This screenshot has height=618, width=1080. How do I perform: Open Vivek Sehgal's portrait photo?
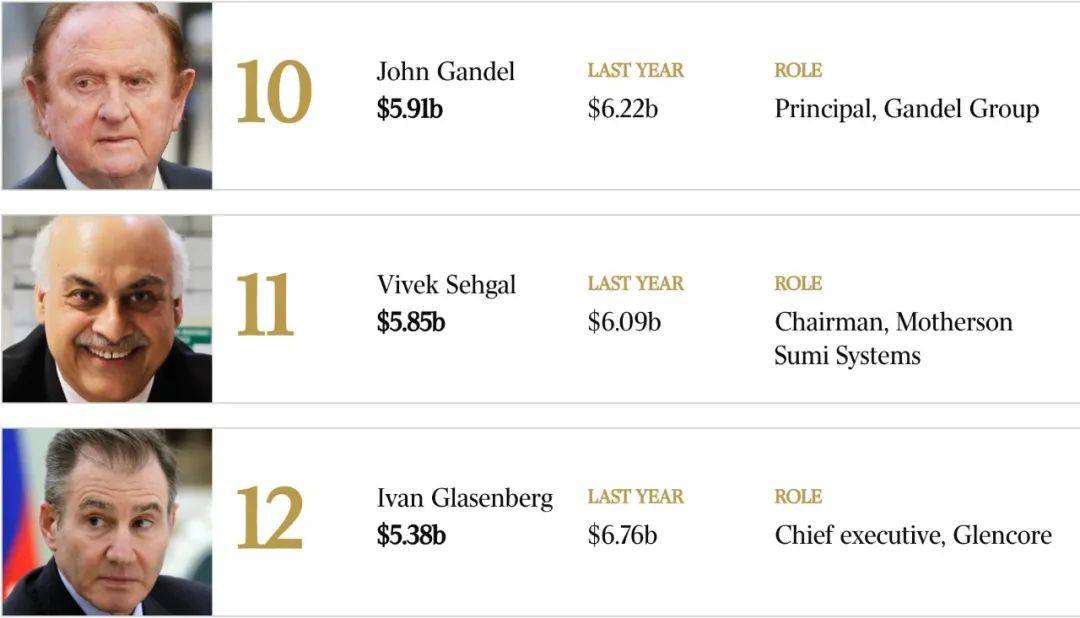[107, 309]
